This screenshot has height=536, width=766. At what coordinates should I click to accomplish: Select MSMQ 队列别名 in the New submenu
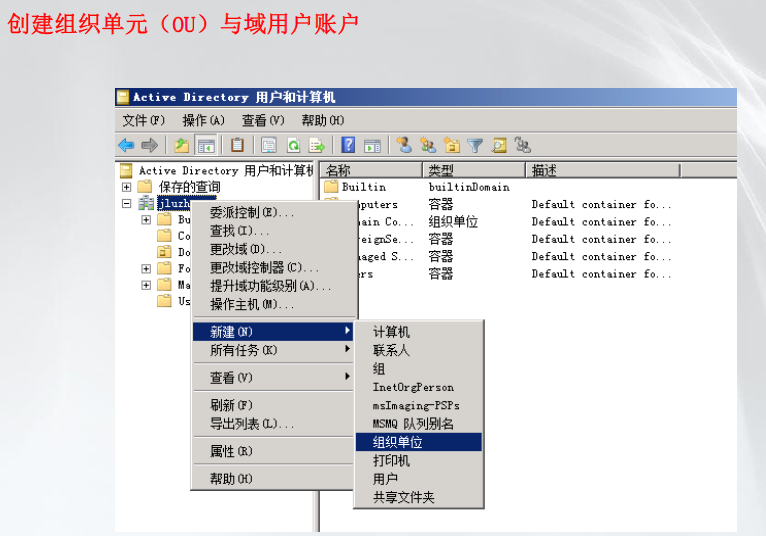click(x=419, y=424)
